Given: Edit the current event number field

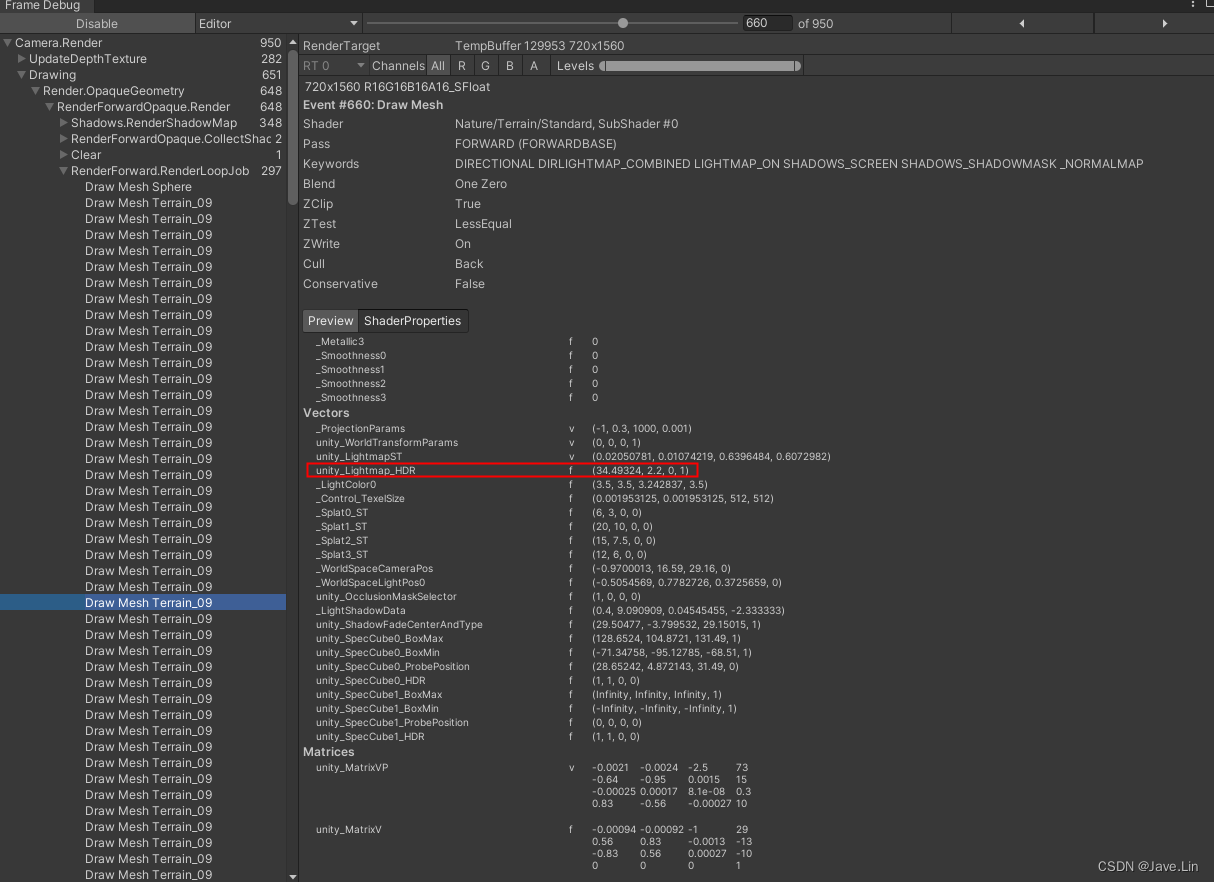Looking at the screenshot, I should (x=767, y=23).
